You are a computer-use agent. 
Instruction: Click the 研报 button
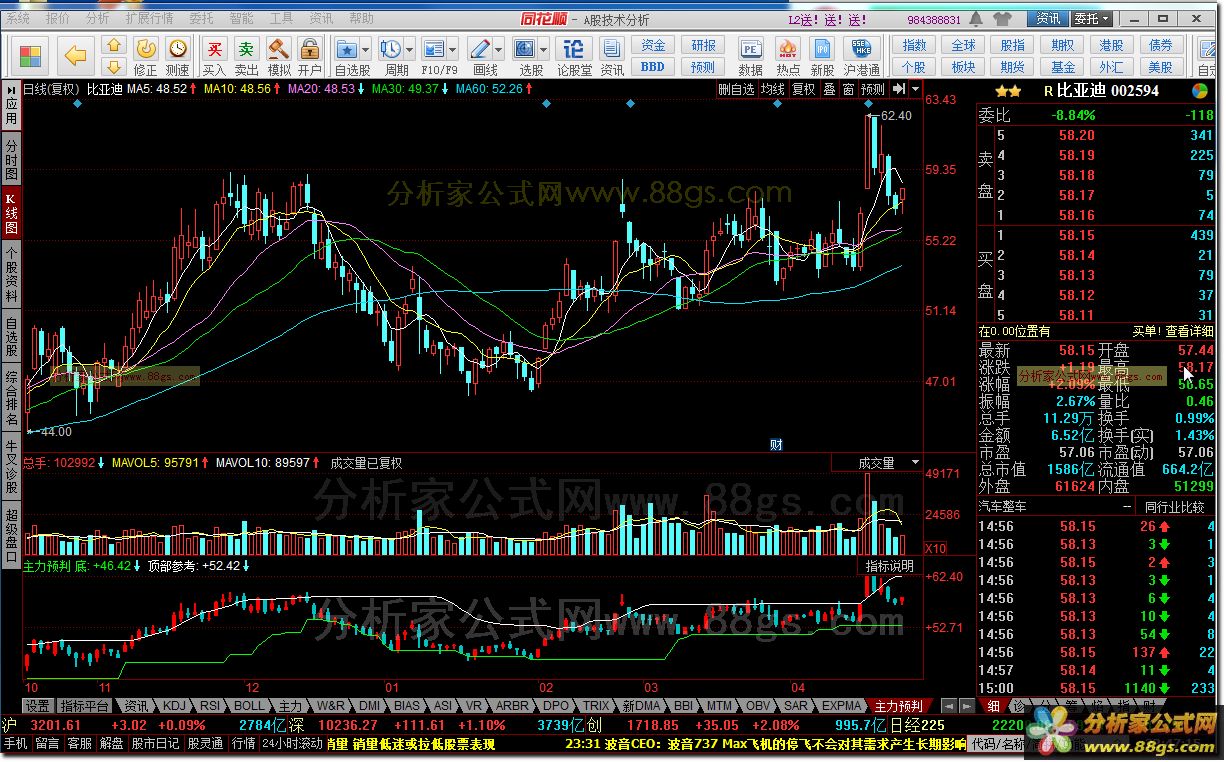point(703,45)
